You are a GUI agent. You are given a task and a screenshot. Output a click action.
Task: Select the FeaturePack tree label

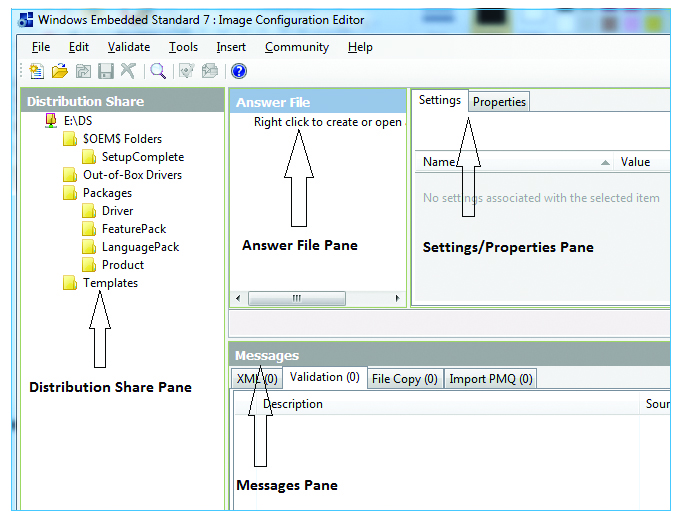pos(134,229)
